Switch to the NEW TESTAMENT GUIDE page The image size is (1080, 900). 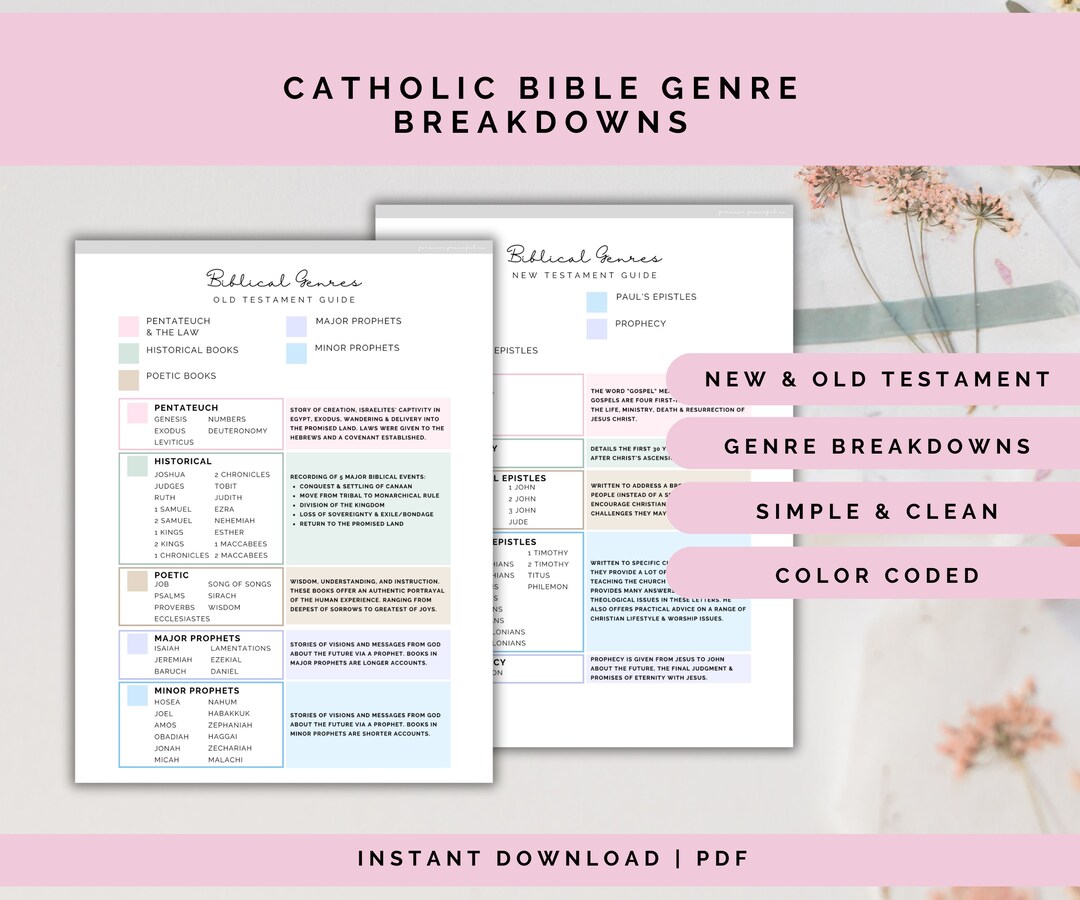pos(585,275)
